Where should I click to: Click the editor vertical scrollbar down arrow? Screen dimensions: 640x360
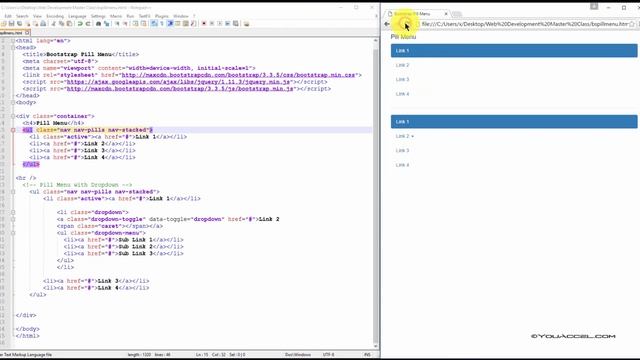tap(376, 346)
